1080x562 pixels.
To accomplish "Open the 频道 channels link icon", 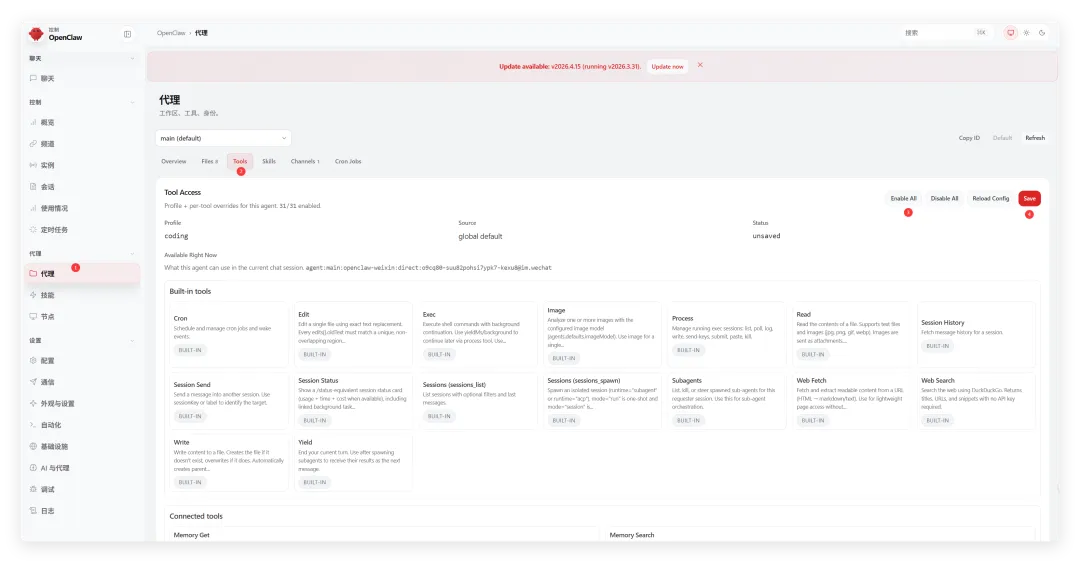I will 33,143.
